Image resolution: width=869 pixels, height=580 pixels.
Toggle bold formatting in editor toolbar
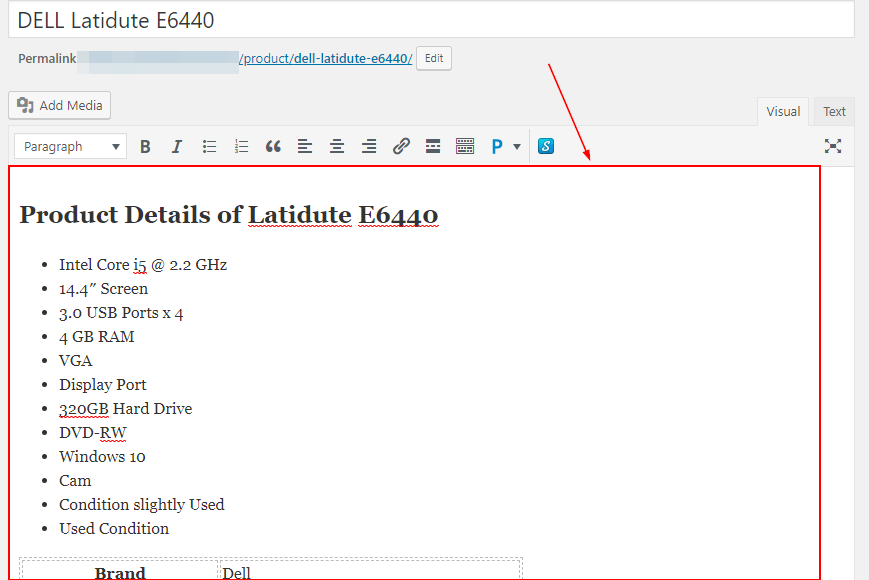(x=145, y=147)
